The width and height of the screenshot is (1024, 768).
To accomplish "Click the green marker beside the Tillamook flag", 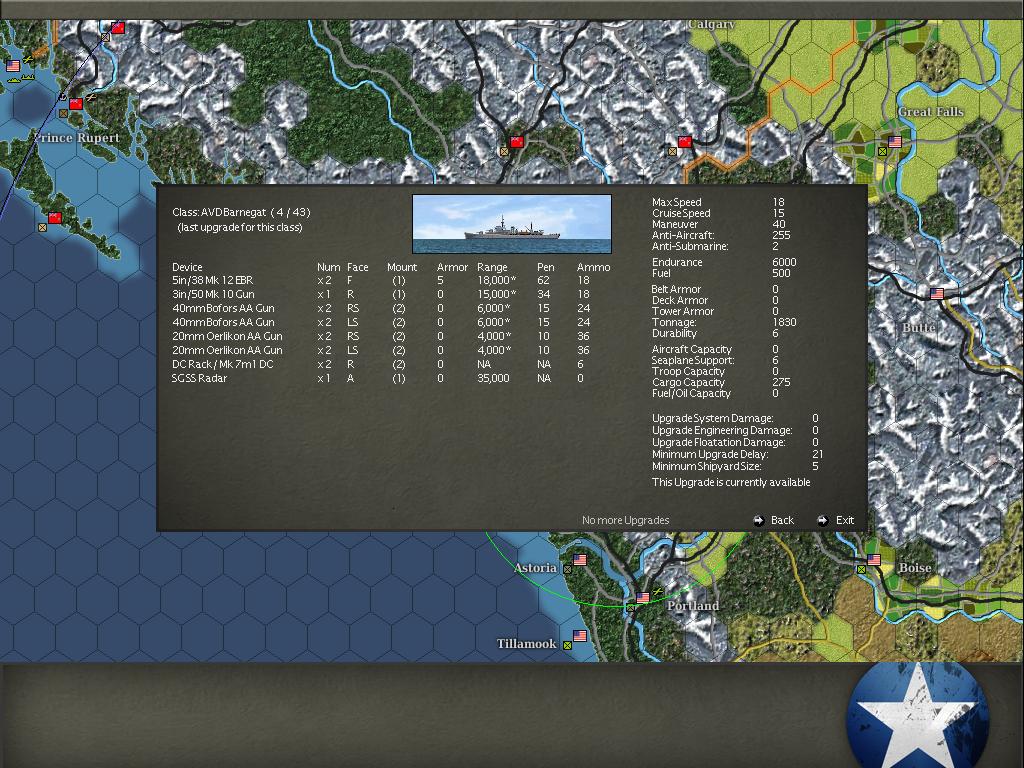I will [x=568, y=645].
